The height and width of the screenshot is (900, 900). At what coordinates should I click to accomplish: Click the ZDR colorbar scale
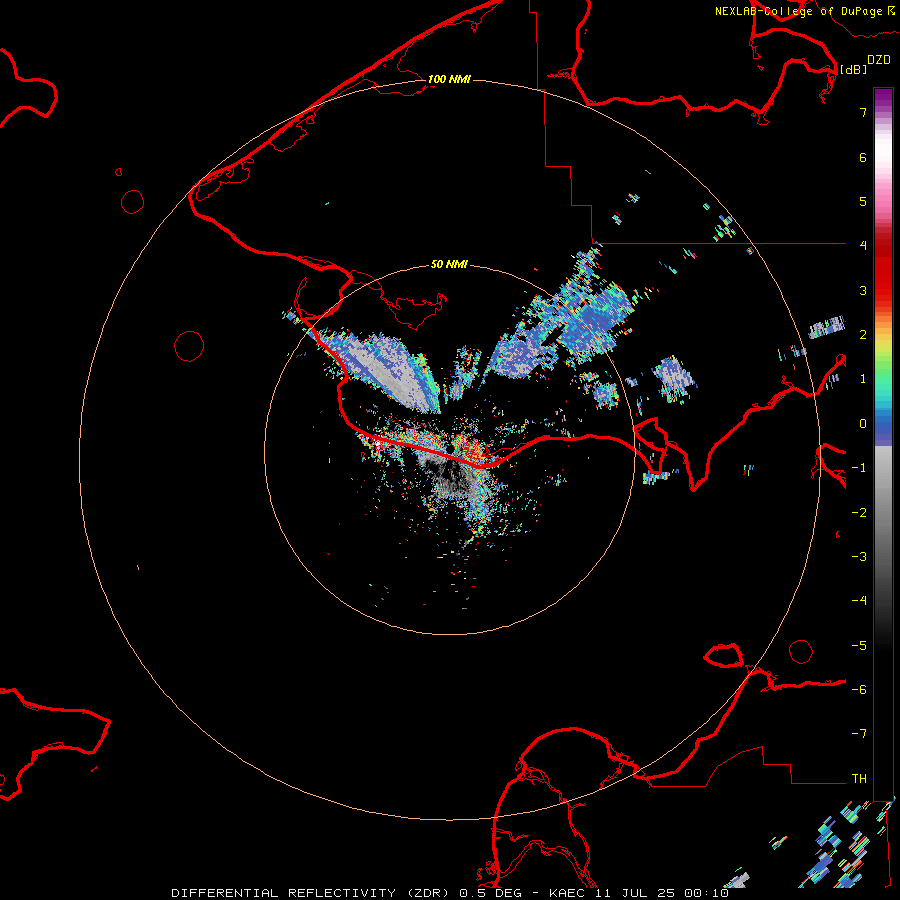[883, 444]
